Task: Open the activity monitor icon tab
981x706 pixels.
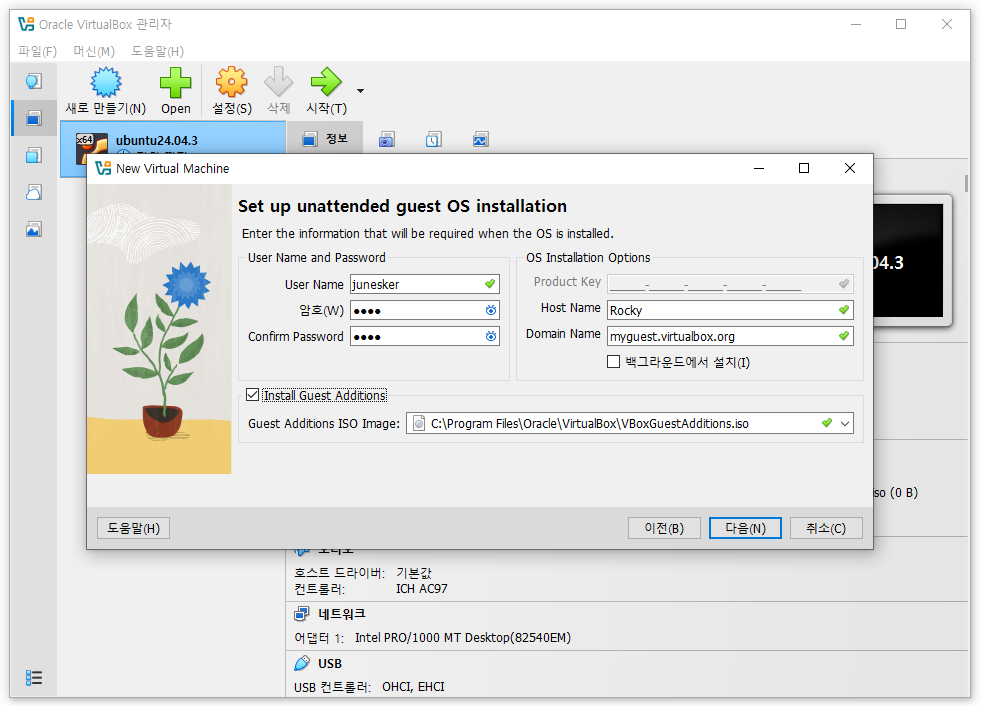Action: coord(480,139)
